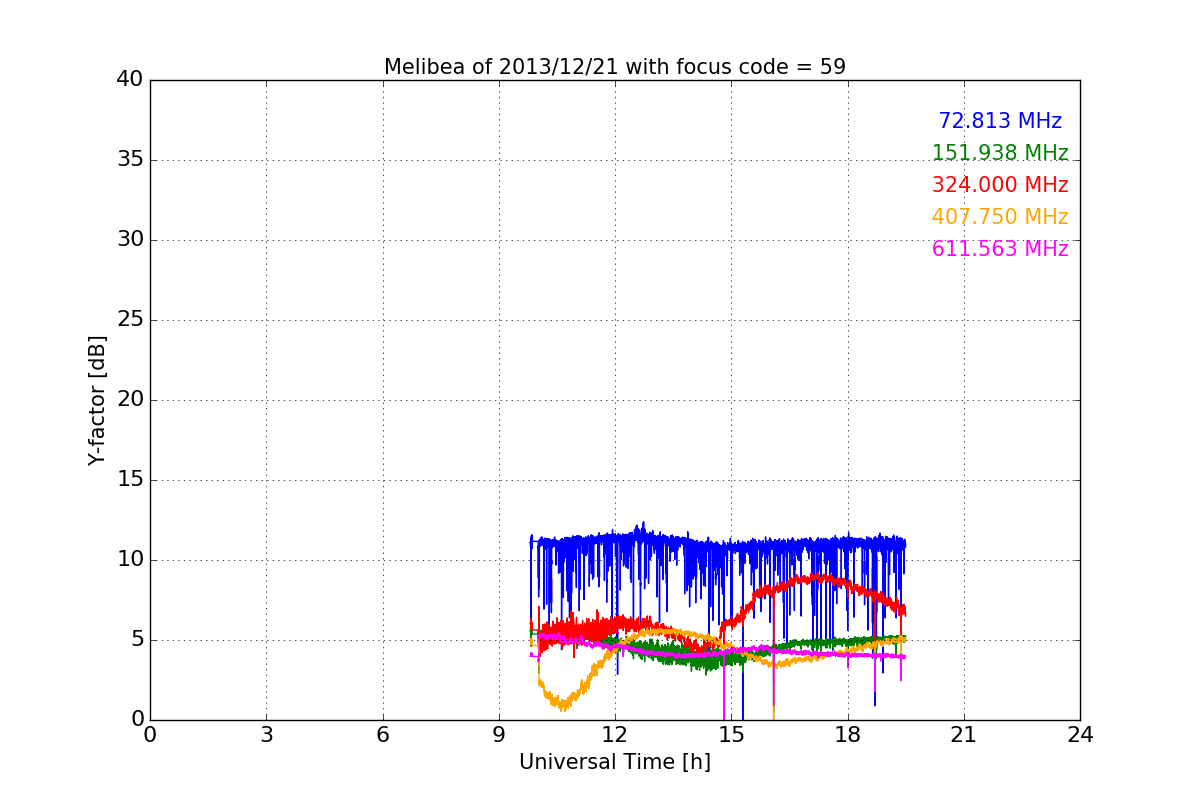Click the y-axis tick label 10
This screenshot has width=1200, height=800.
click(x=130, y=560)
